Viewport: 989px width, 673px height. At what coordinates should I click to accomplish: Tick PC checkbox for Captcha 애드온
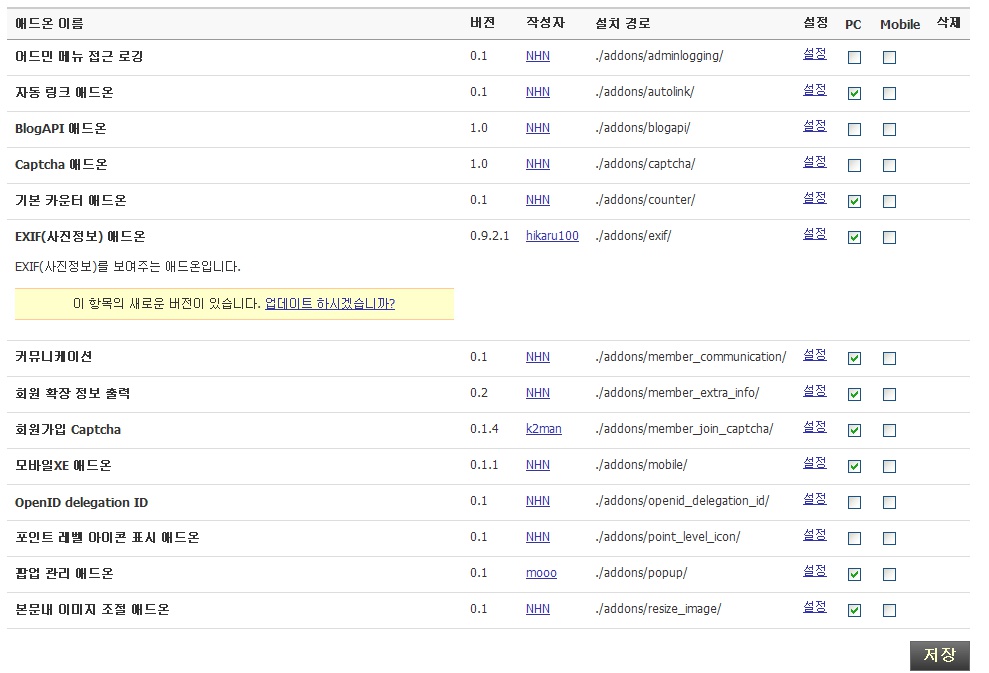pos(854,165)
